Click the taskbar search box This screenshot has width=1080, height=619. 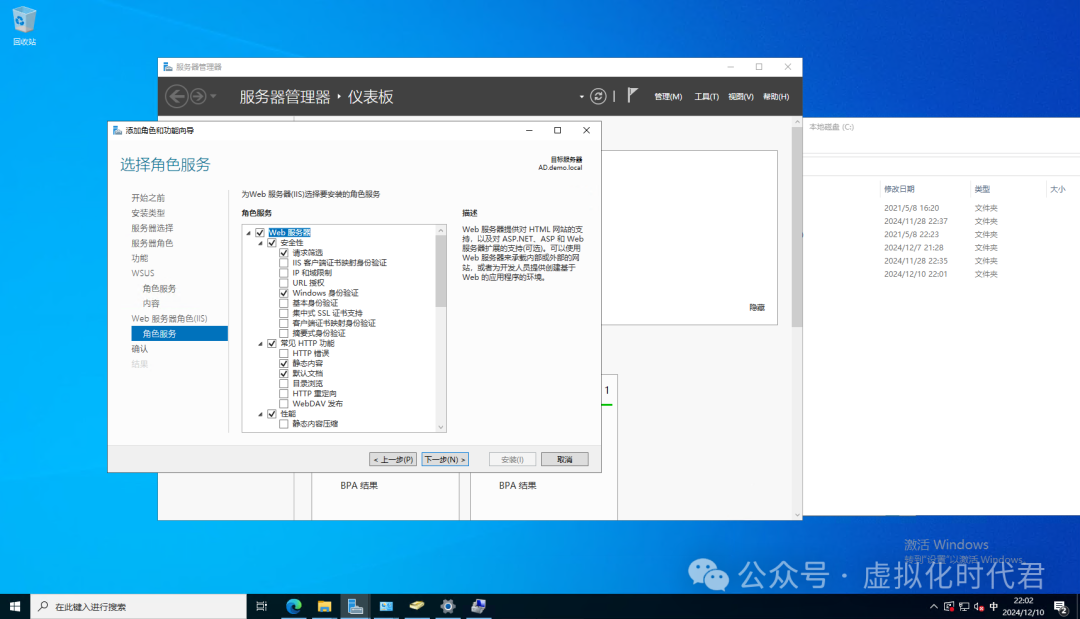(x=138, y=607)
